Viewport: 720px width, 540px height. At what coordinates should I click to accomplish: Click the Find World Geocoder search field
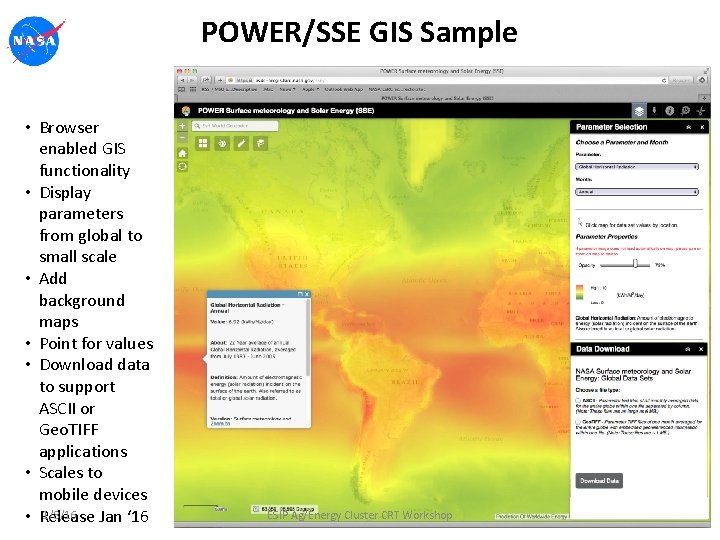235,125
